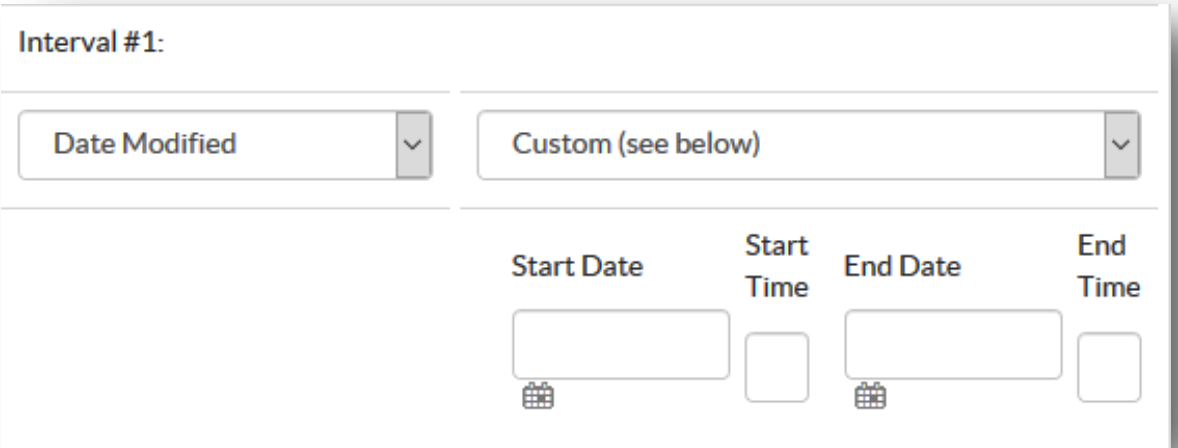The image size is (1178, 448).
Task: Expand the Custom (see below) dropdown arrow
Action: pyautogui.click(x=1122, y=144)
